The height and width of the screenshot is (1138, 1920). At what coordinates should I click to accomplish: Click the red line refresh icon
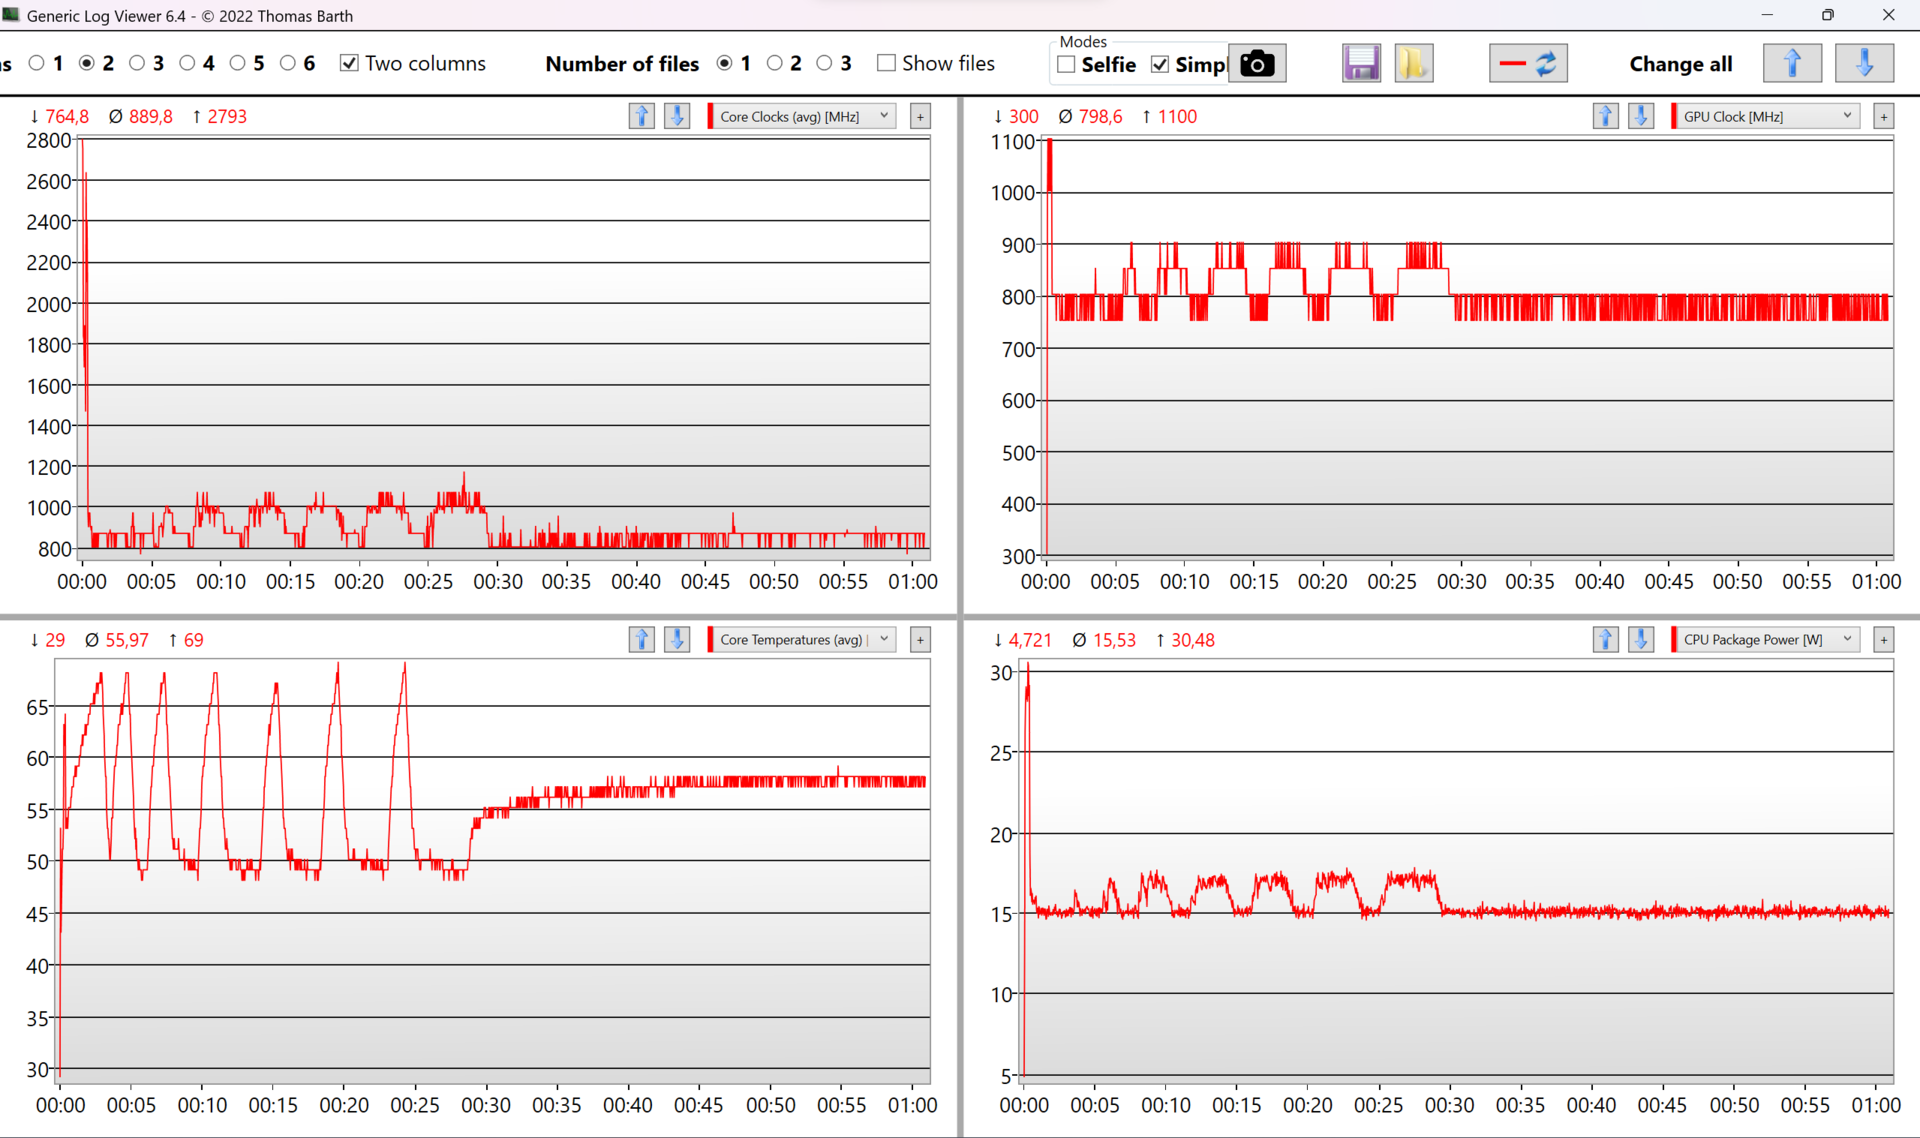tap(1527, 64)
